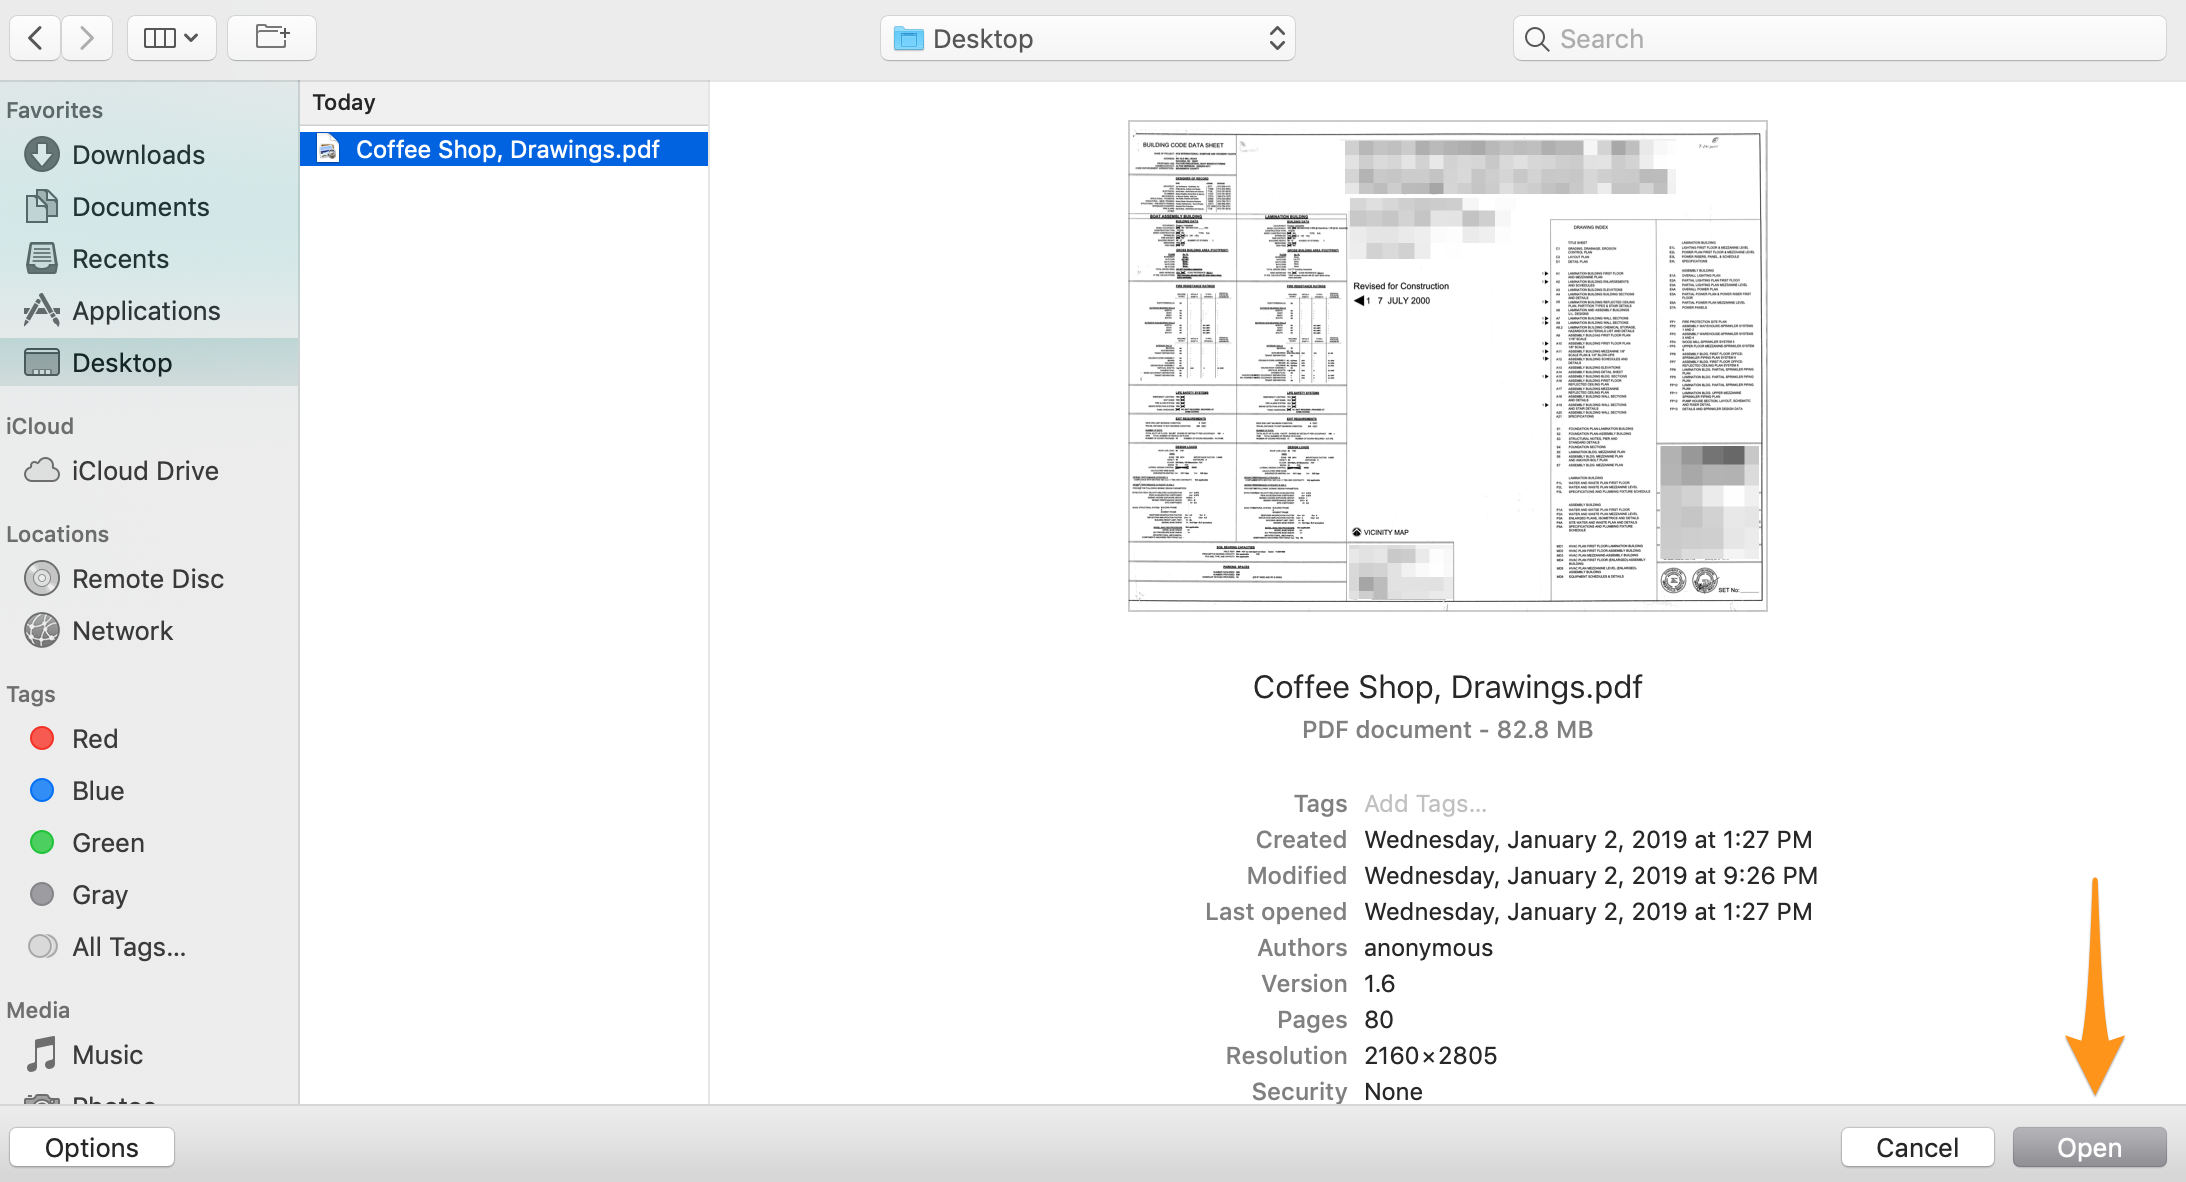Open the Downloads folder in sidebar

[x=138, y=155]
